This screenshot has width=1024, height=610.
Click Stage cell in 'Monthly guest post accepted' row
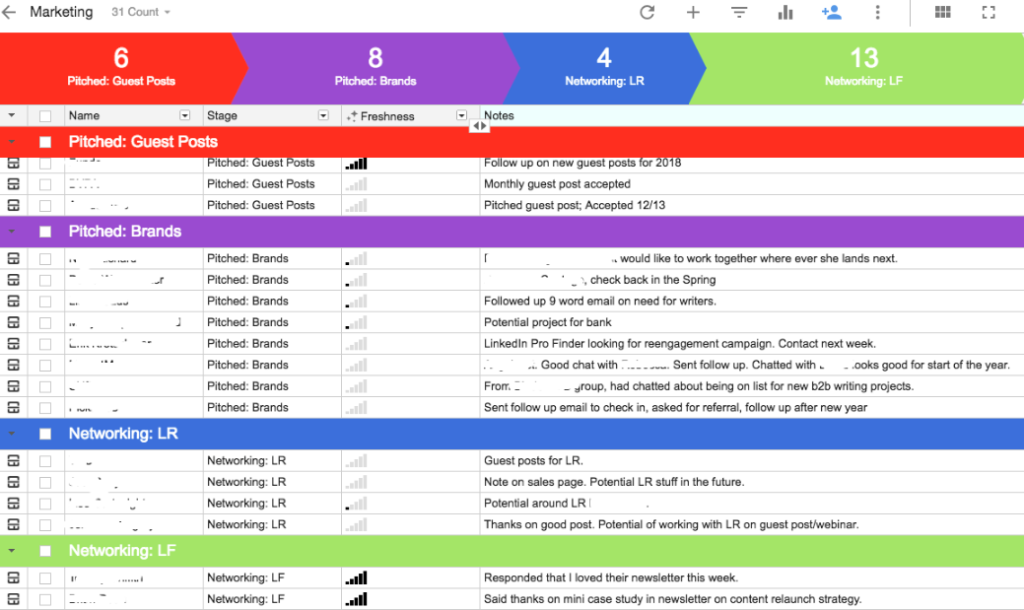coord(272,184)
